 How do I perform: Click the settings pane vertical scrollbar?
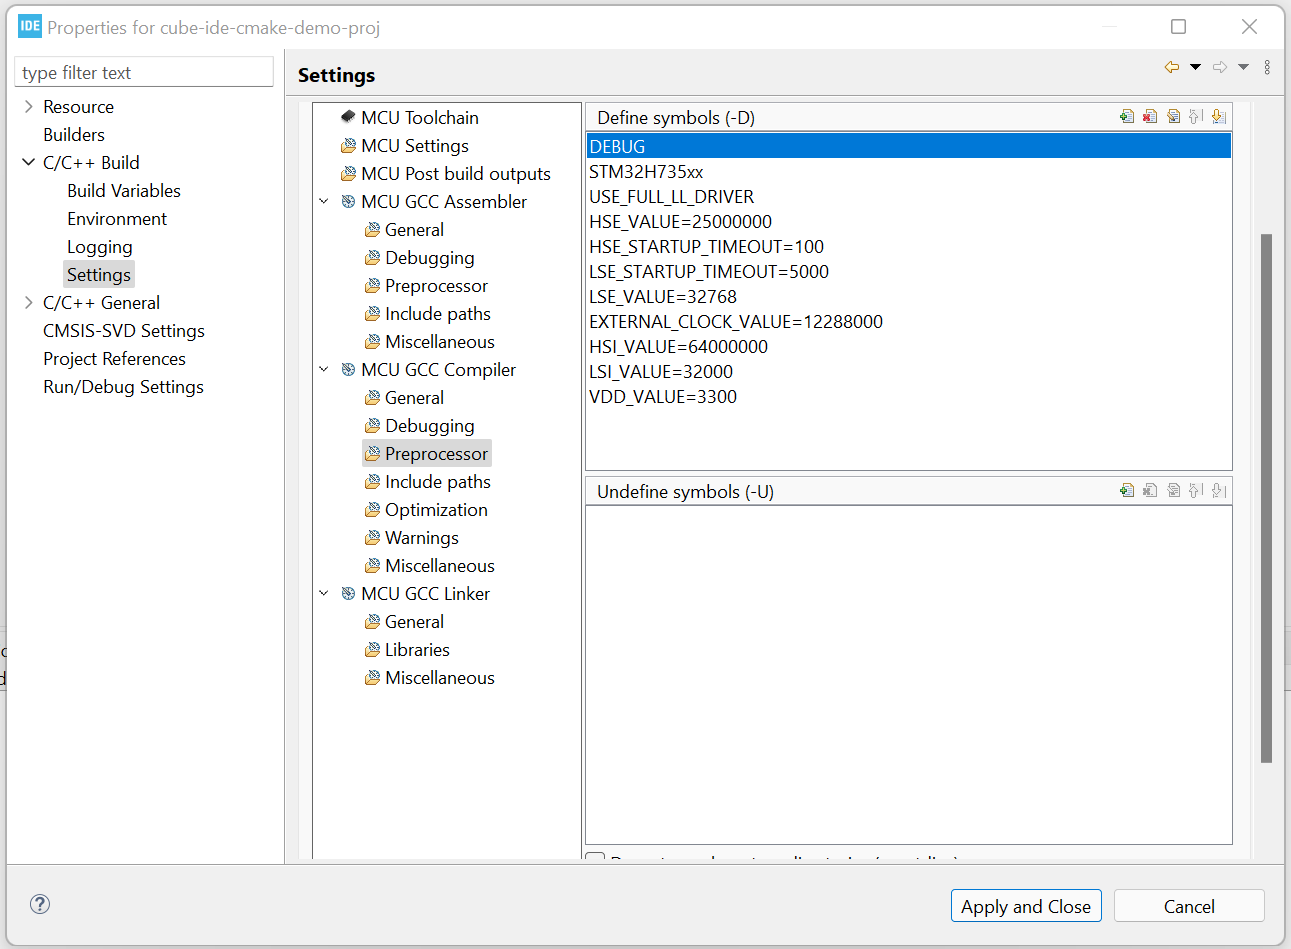pos(1267,498)
